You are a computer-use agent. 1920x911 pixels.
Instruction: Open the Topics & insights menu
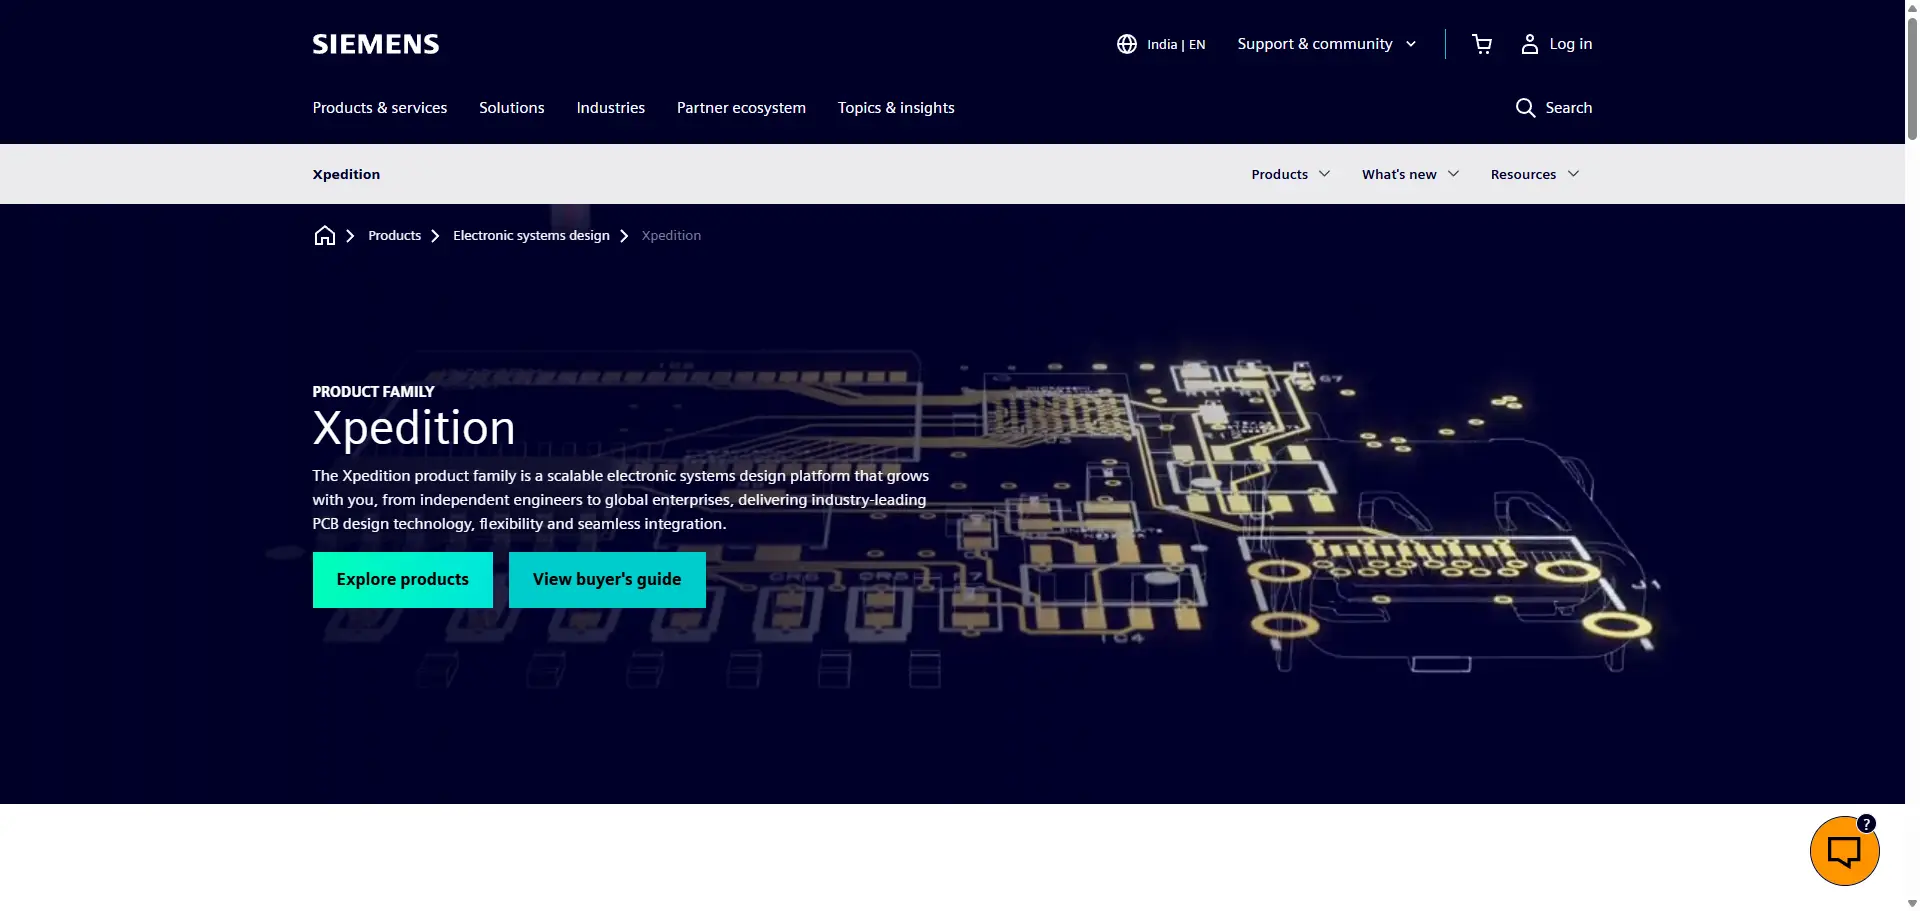[896, 108]
